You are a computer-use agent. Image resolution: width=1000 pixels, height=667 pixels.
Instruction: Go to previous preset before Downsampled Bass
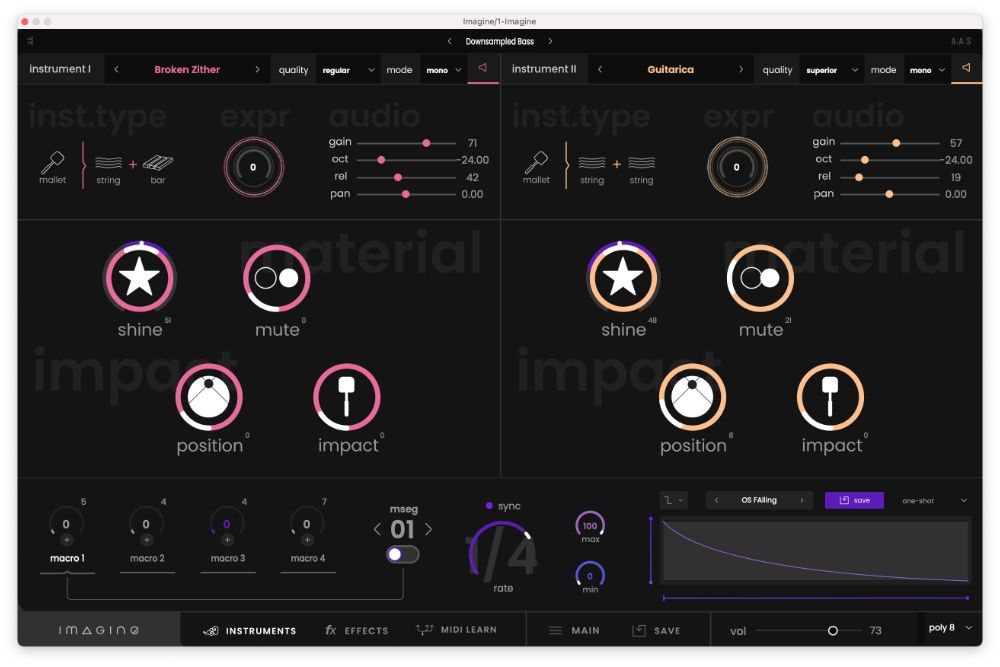tap(450, 41)
